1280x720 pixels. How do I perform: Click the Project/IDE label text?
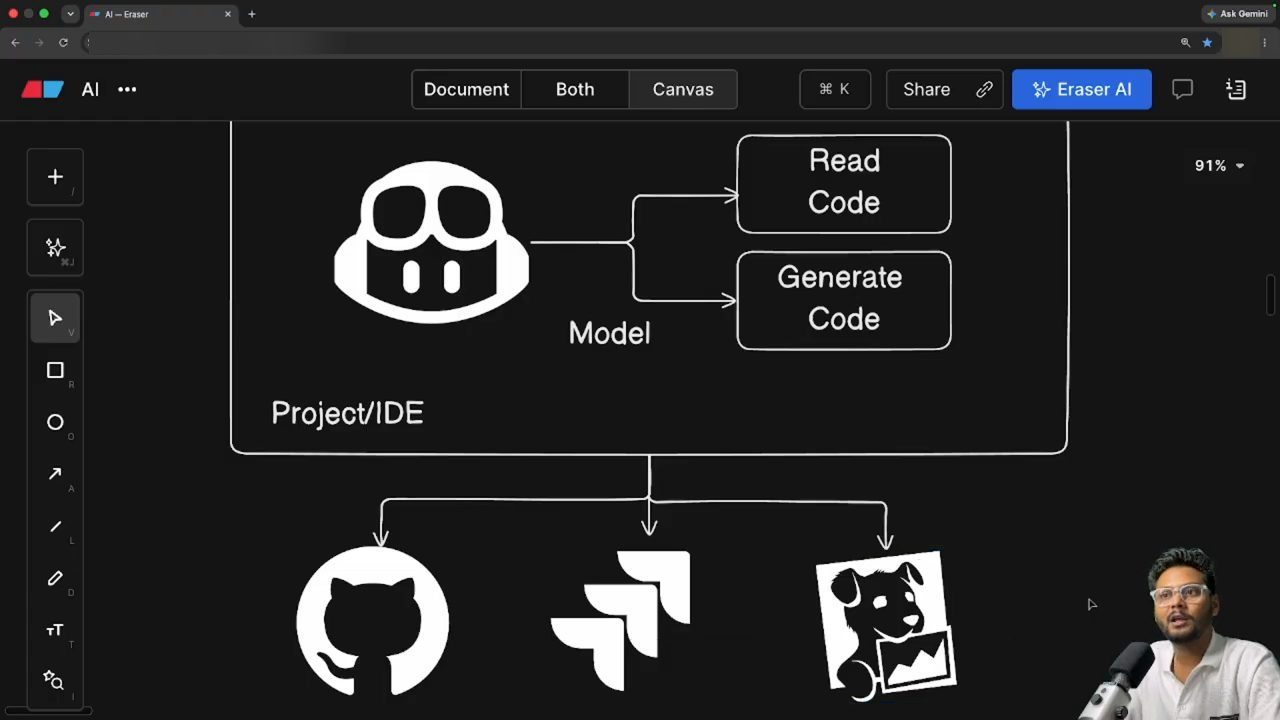coord(347,413)
